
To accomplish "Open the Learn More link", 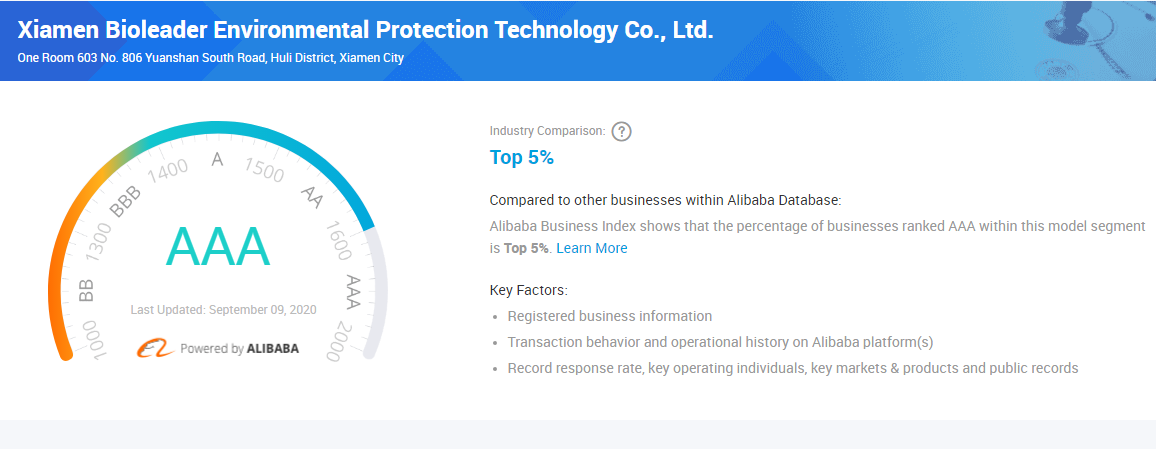I will pyautogui.click(x=591, y=248).
